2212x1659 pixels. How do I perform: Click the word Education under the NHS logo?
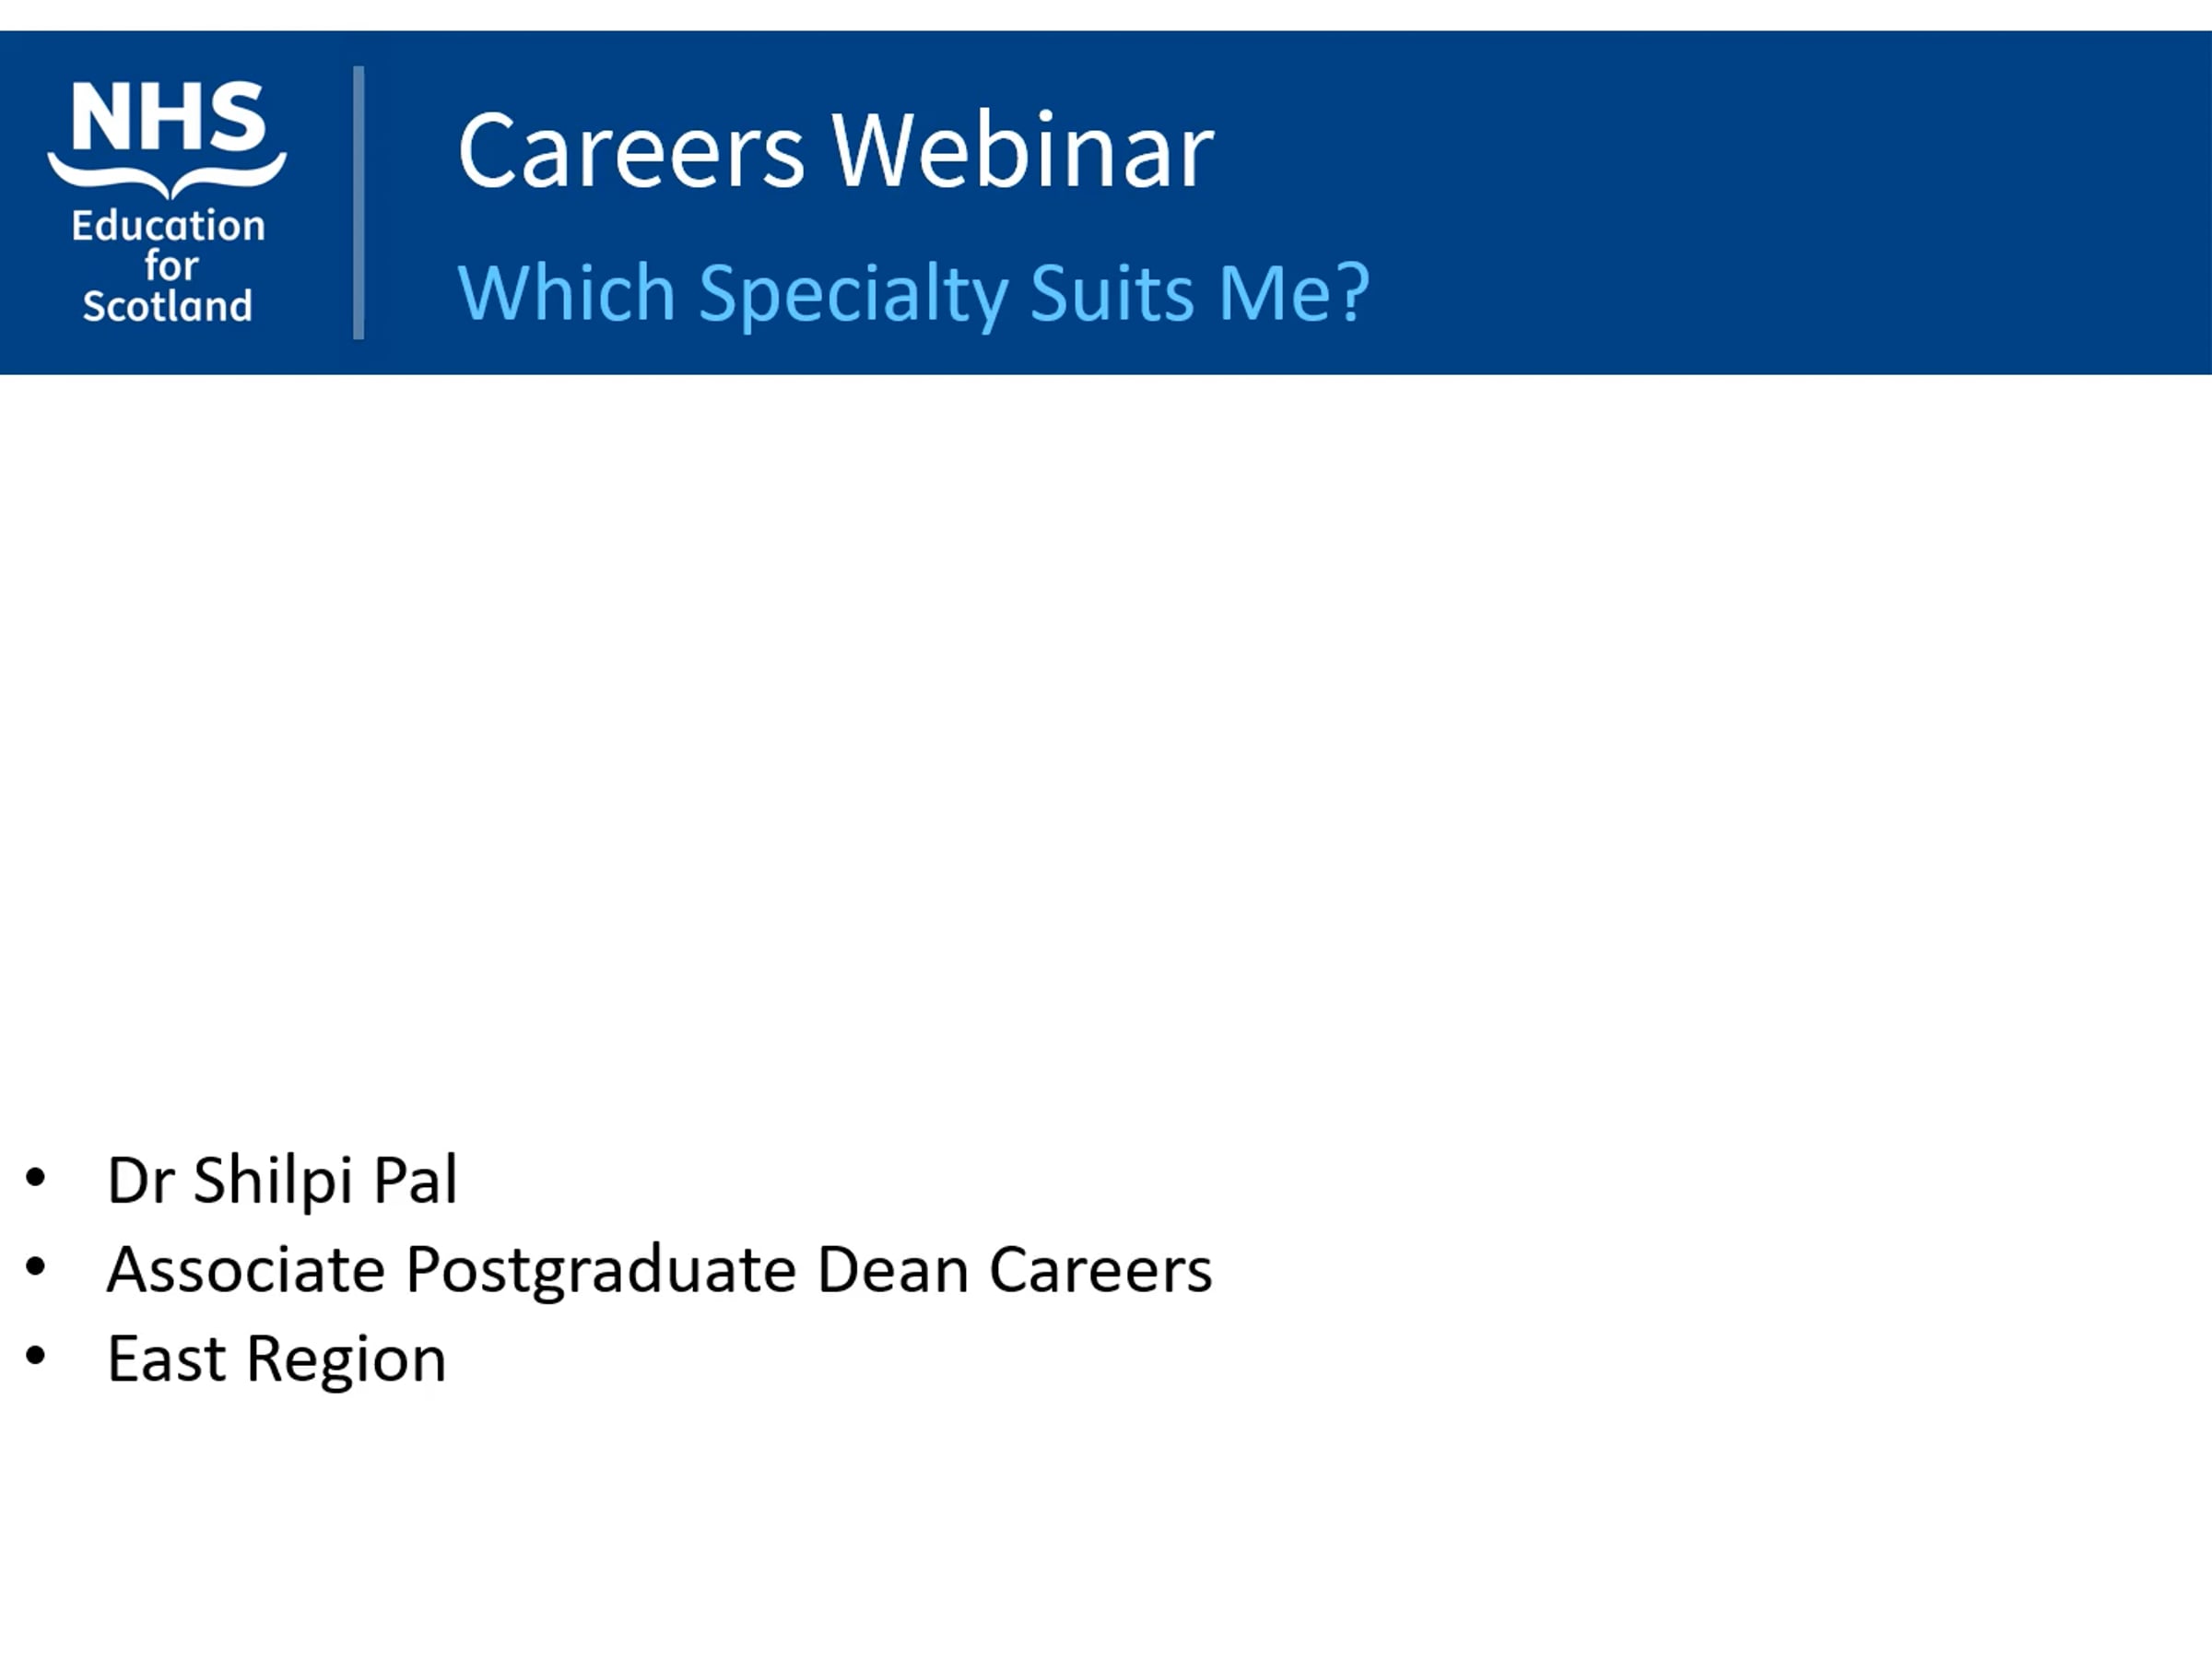[168, 226]
